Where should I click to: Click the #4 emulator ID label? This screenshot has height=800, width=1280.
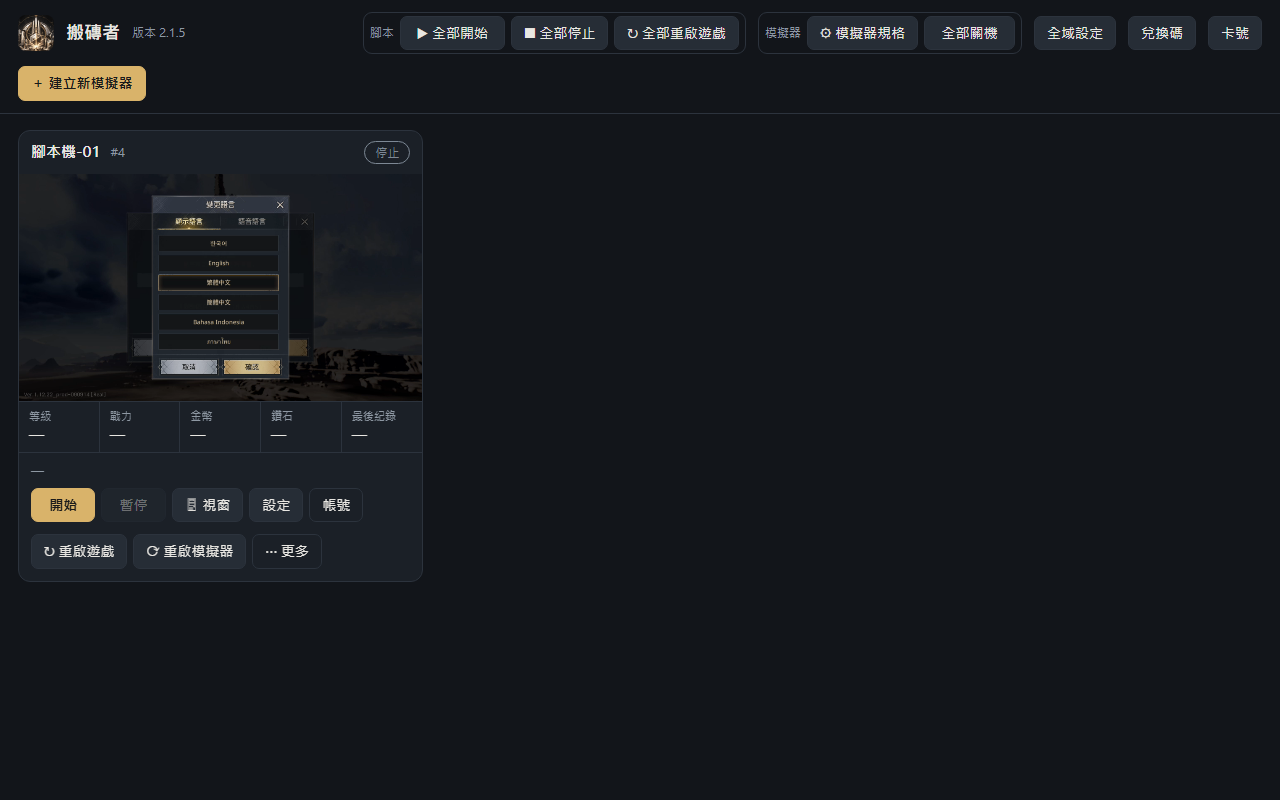pyautogui.click(x=118, y=153)
